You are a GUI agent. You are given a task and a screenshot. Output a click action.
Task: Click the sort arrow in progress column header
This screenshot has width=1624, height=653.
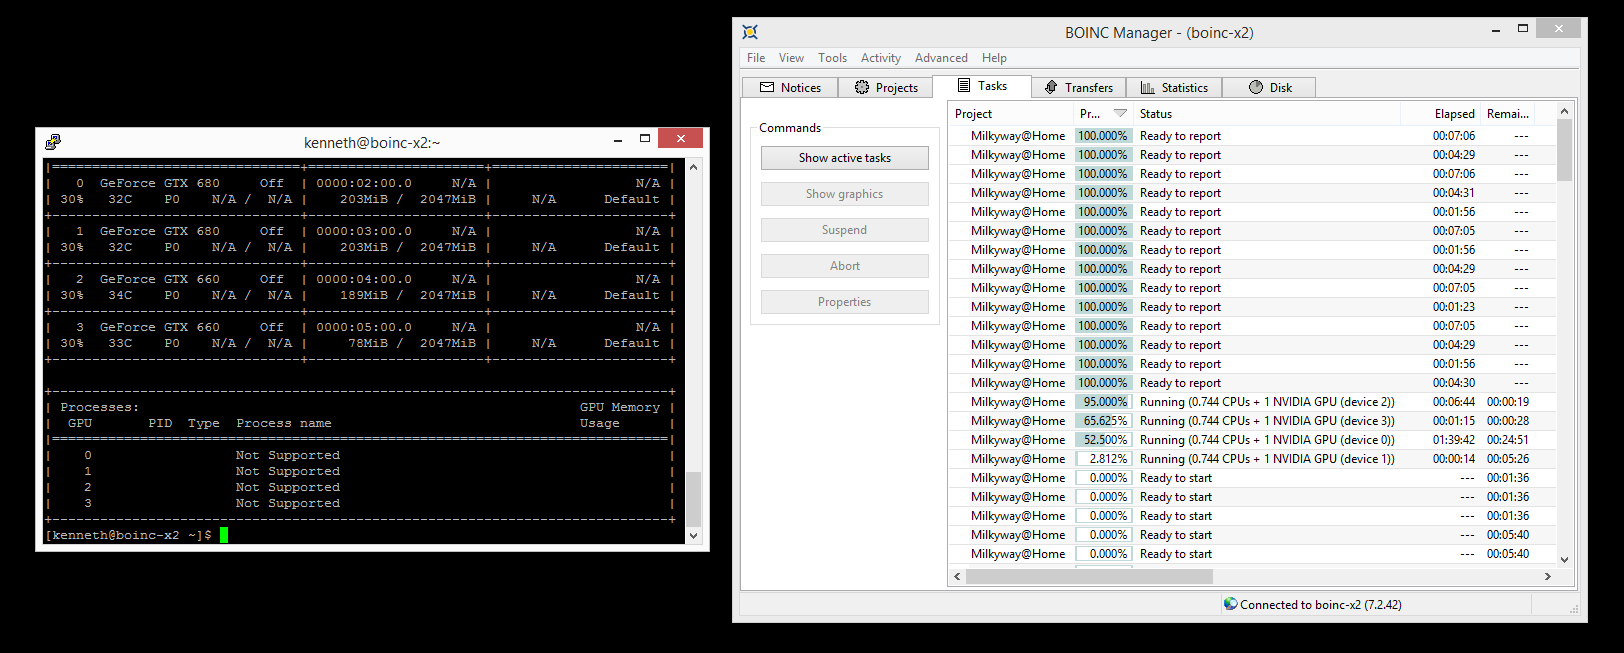pos(1120,114)
